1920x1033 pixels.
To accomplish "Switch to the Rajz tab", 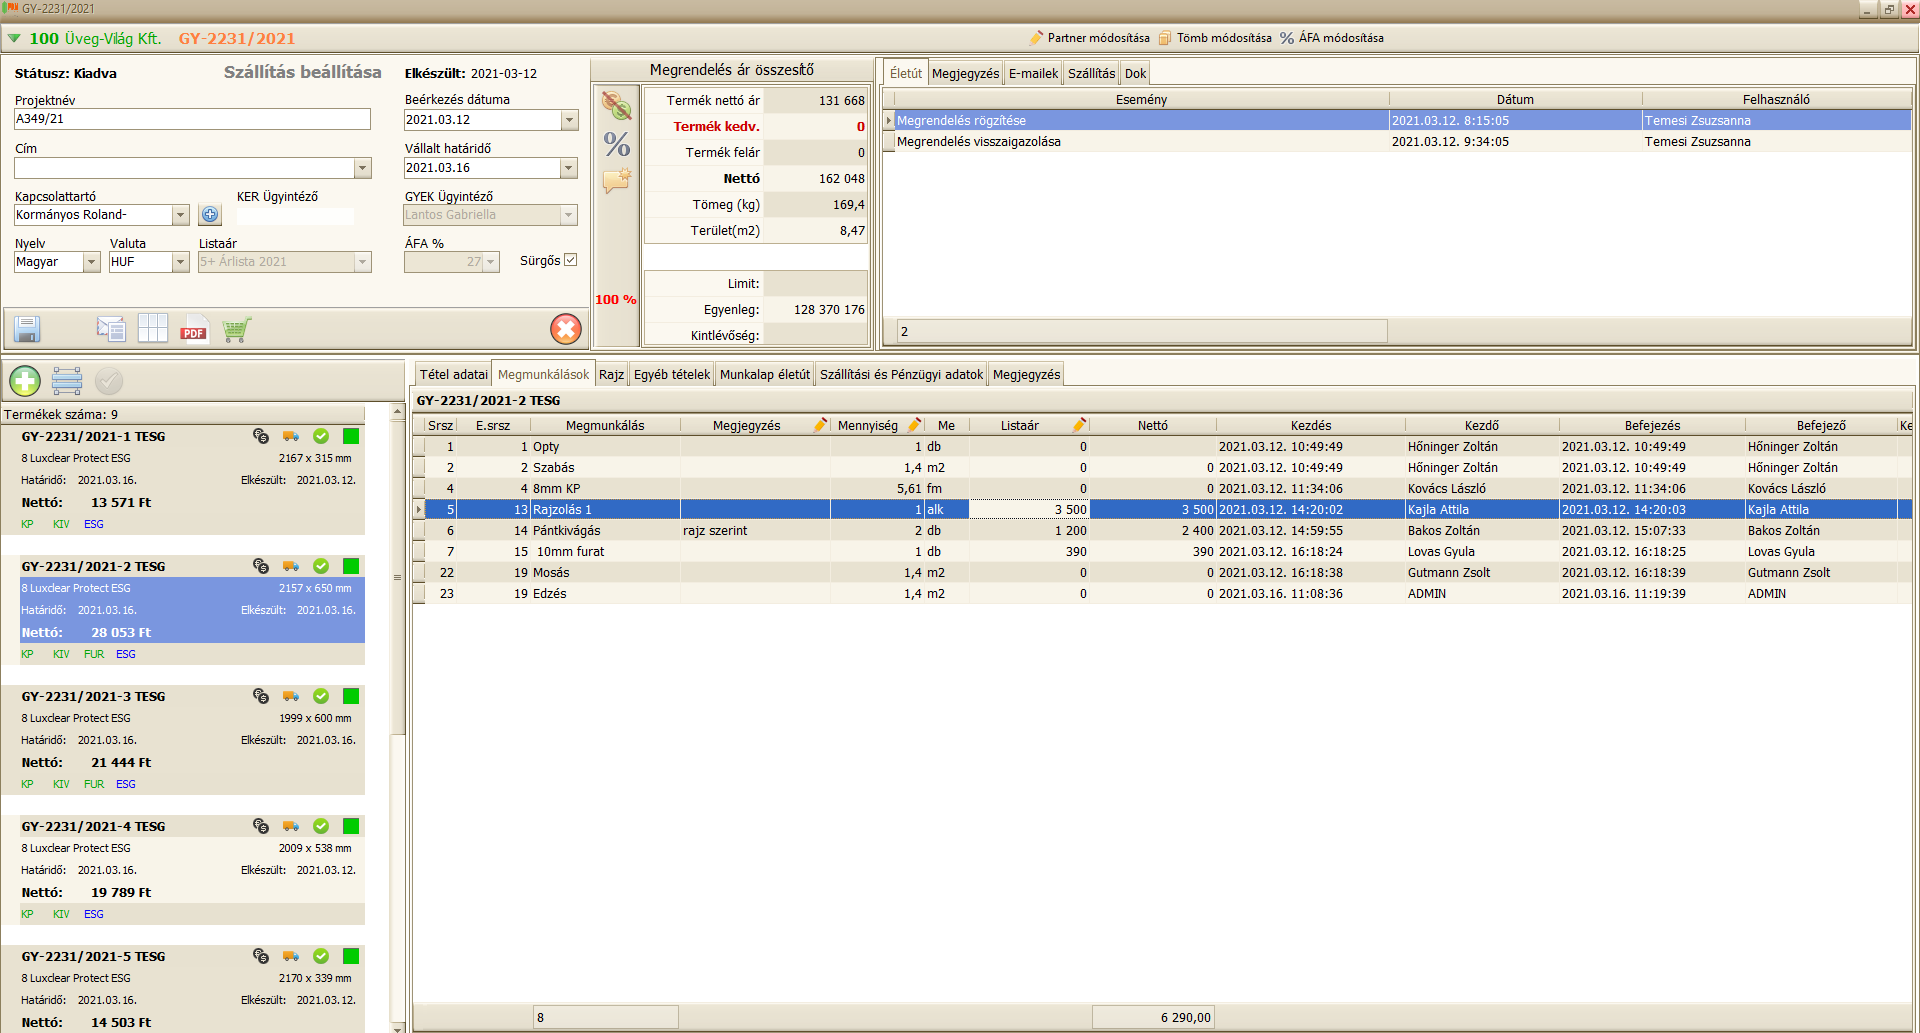I will point(611,375).
